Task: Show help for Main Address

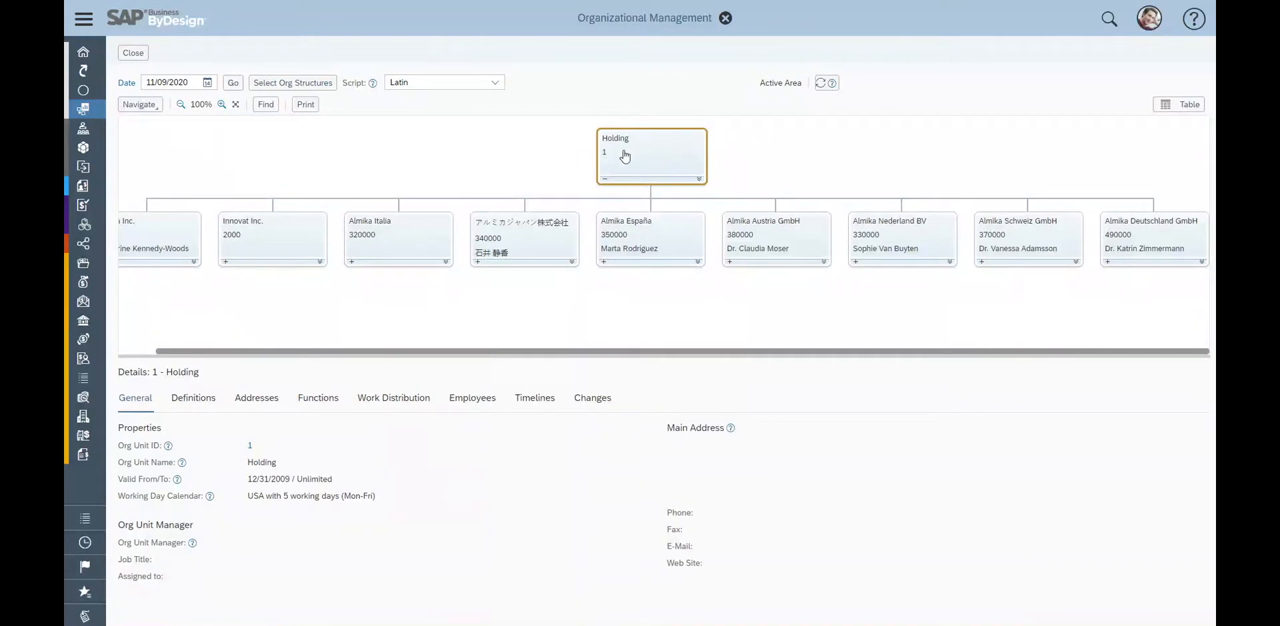Action: [x=731, y=428]
